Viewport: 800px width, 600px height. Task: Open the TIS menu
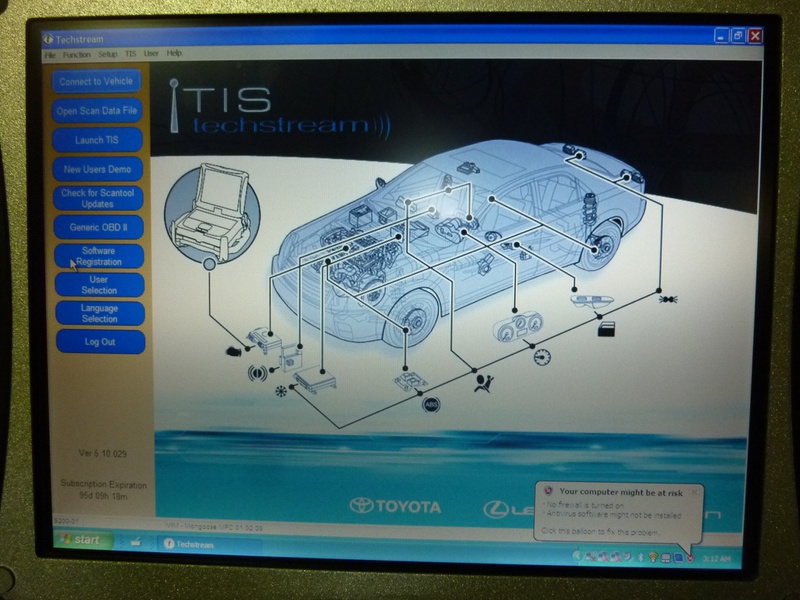pos(131,54)
